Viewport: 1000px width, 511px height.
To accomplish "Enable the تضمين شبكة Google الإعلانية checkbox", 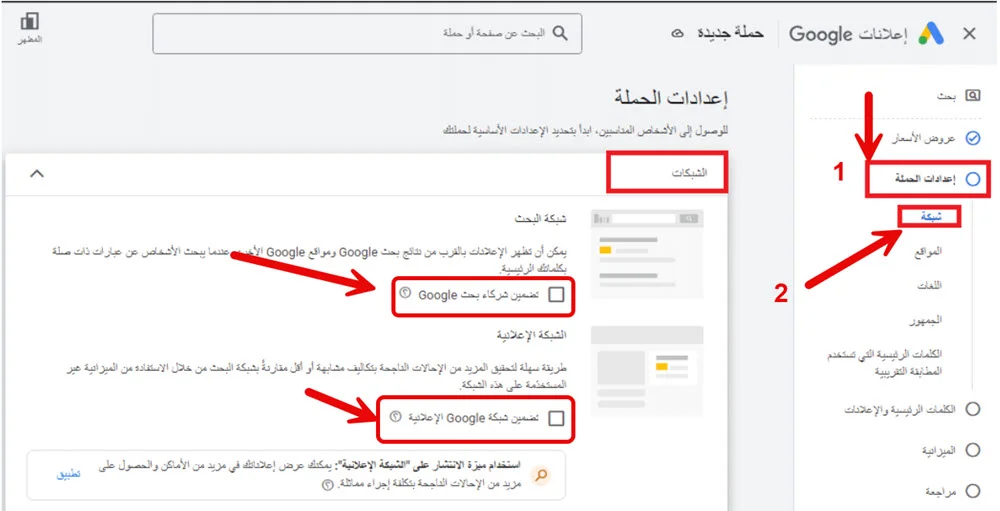I will pos(556,418).
